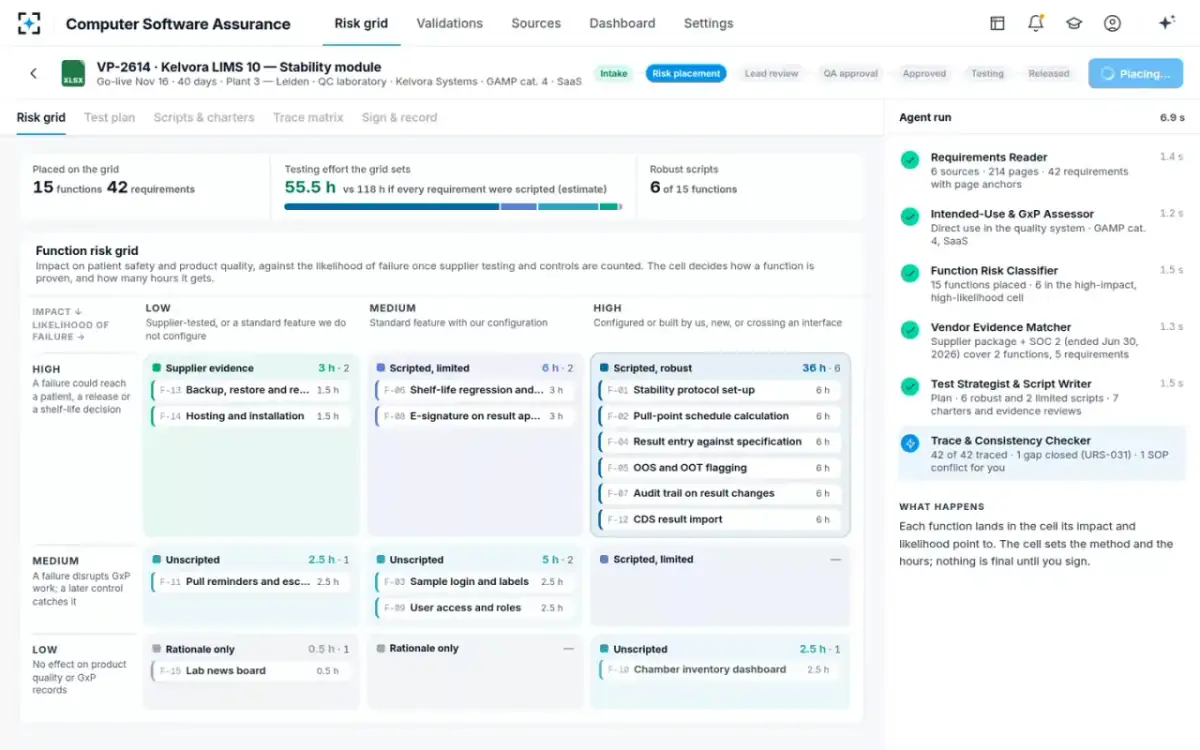This screenshot has width=1200, height=750.
Task: Click the Agent run panel heading
Action: pyautogui.click(x=925, y=117)
